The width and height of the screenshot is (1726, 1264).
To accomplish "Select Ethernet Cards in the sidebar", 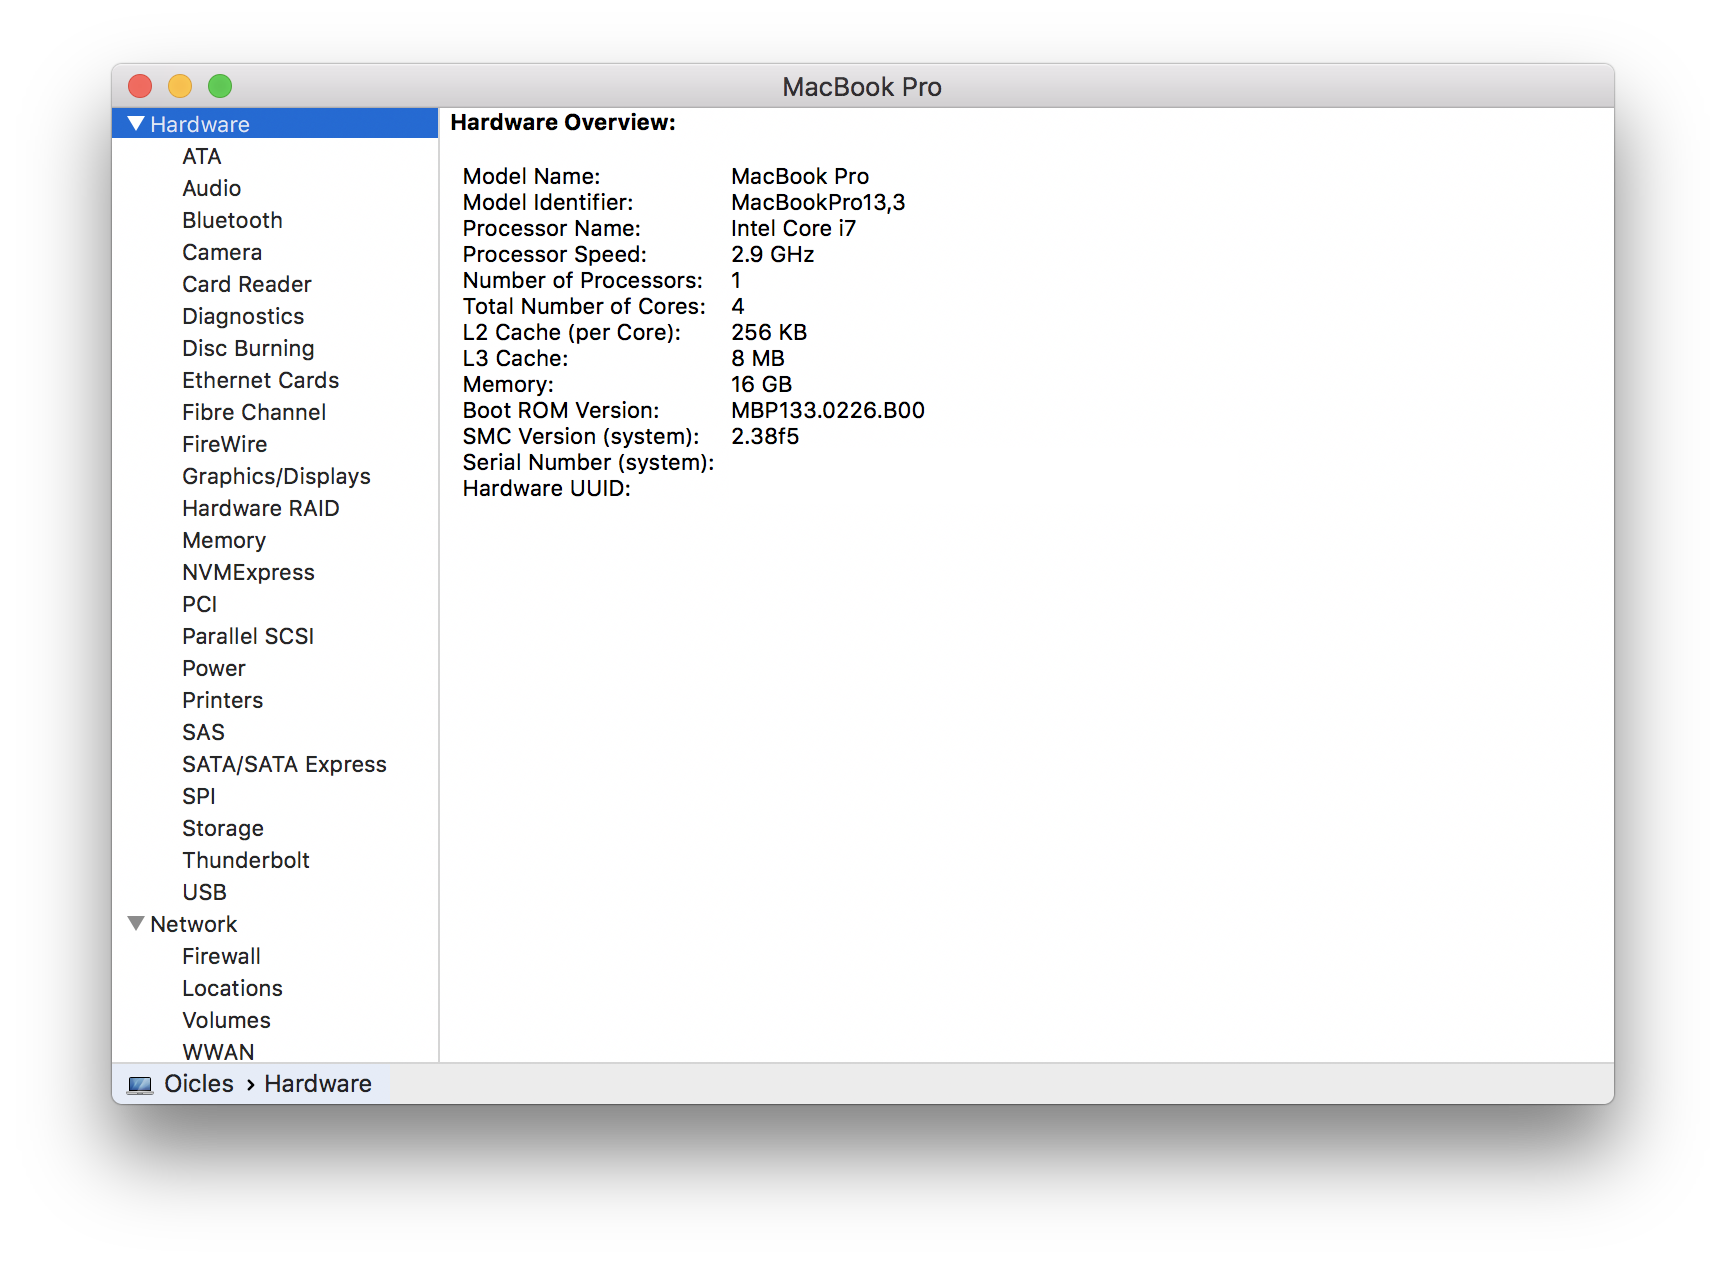I will click(x=261, y=380).
